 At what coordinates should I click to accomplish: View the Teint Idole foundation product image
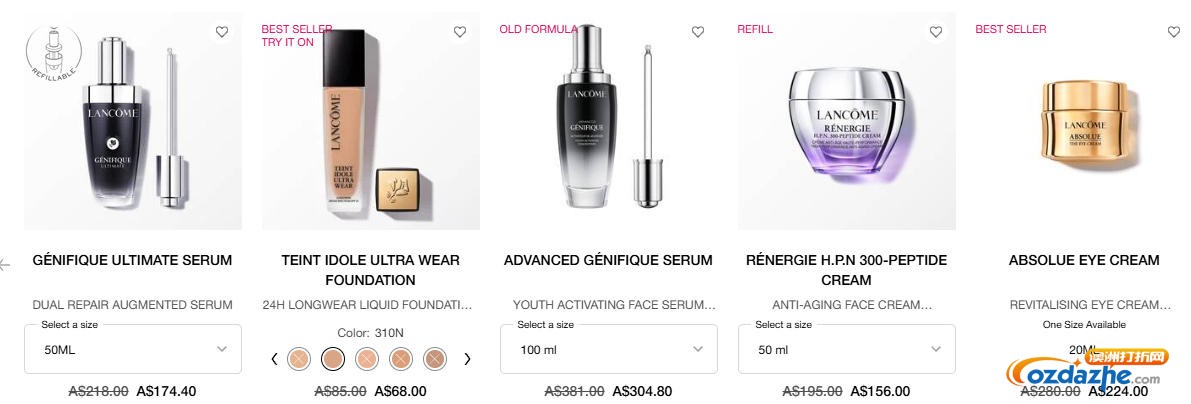[371, 122]
